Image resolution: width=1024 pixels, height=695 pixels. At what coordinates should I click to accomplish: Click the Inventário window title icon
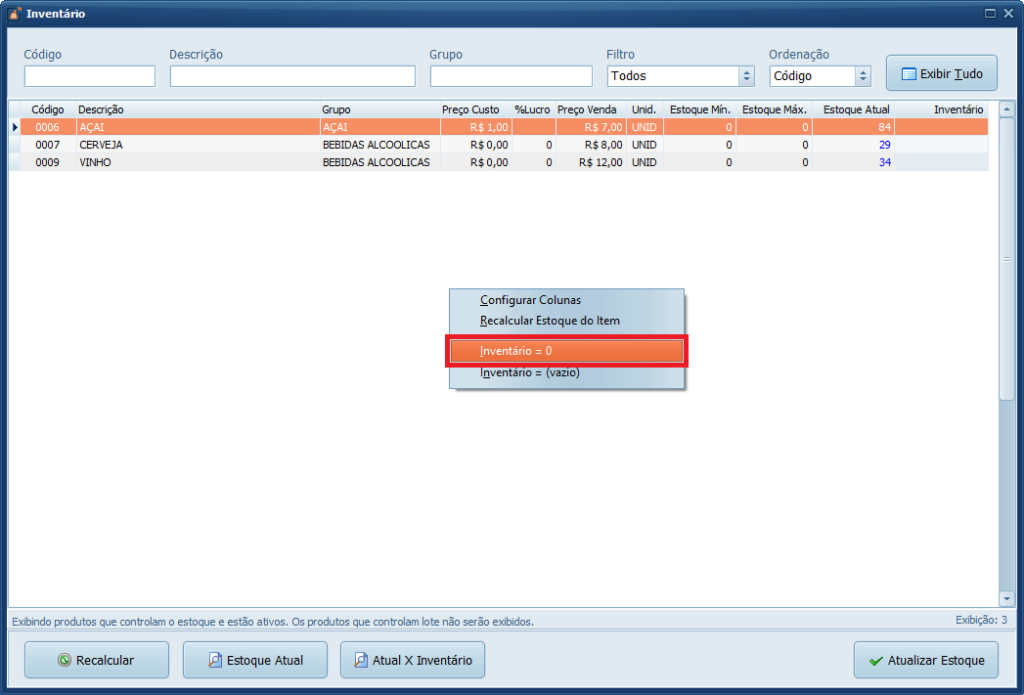[x=14, y=14]
